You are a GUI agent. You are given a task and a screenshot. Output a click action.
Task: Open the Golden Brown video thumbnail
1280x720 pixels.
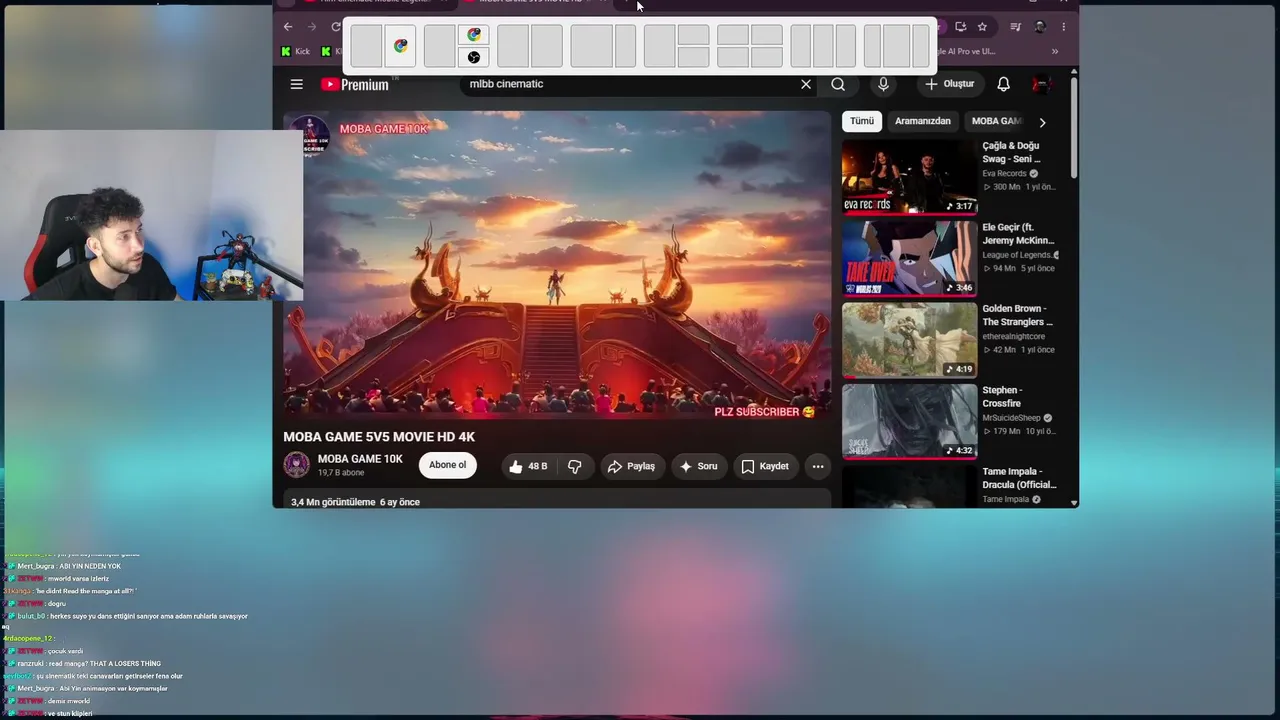[909, 340]
